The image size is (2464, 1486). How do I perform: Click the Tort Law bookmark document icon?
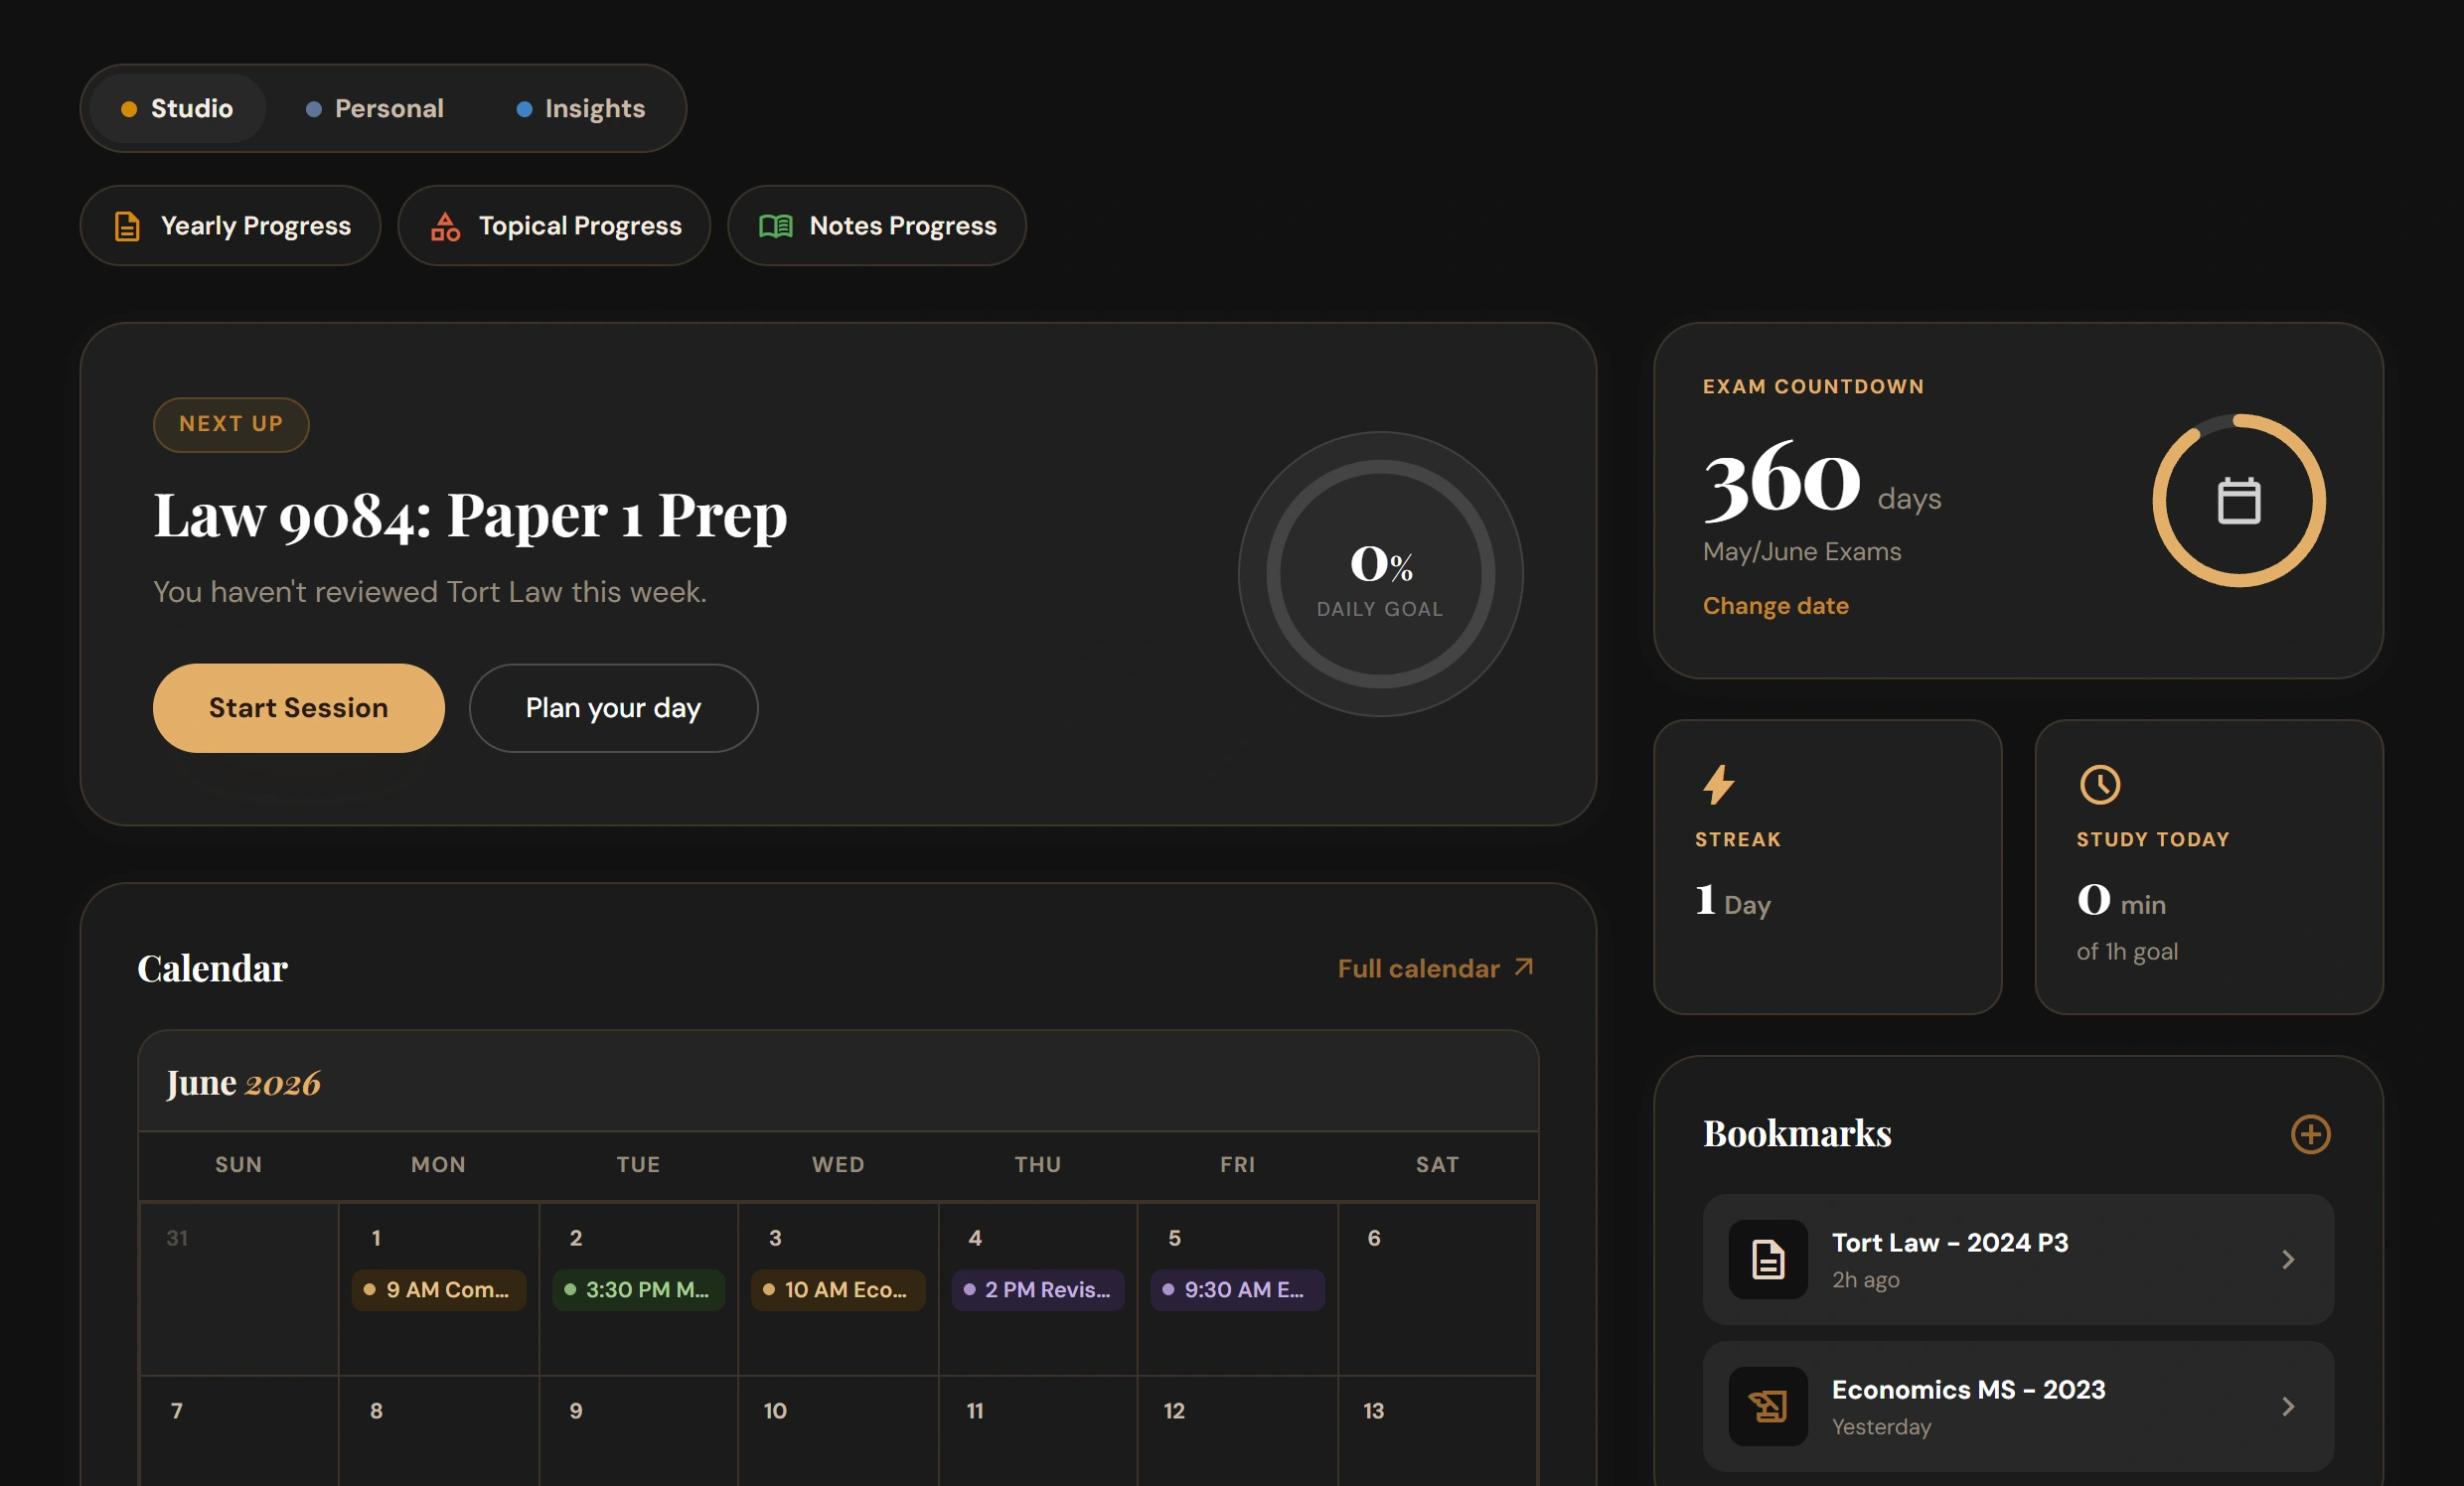[x=1767, y=1259]
